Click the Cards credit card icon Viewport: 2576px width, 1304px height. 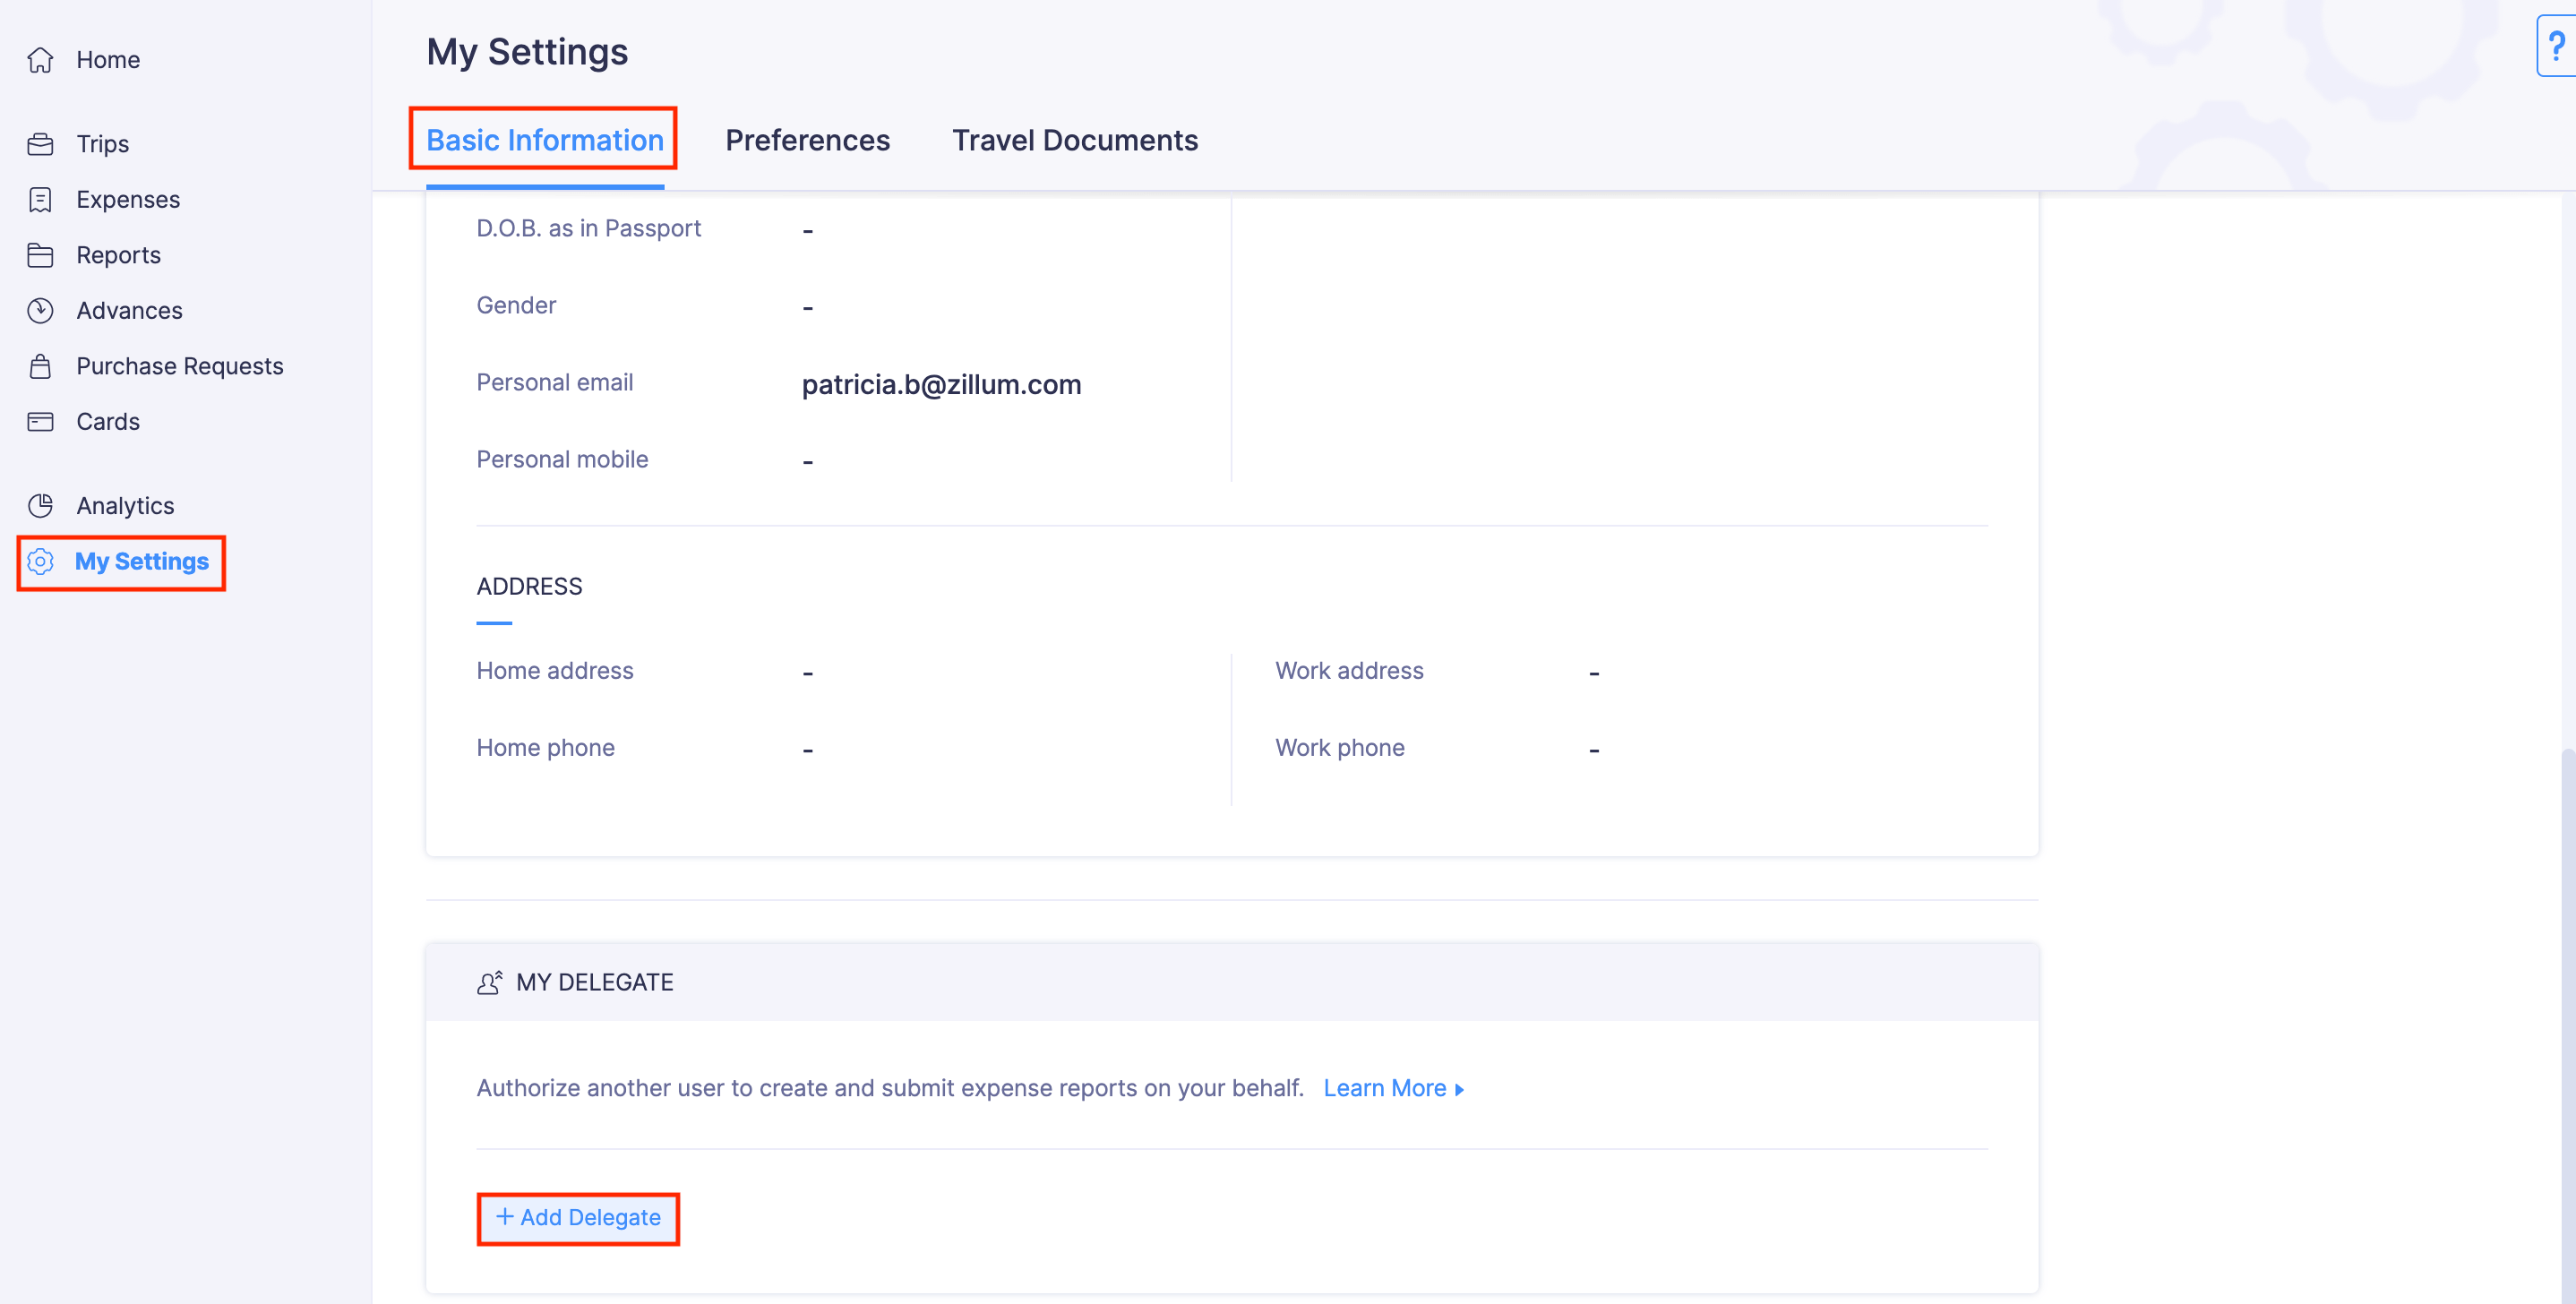point(40,422)
